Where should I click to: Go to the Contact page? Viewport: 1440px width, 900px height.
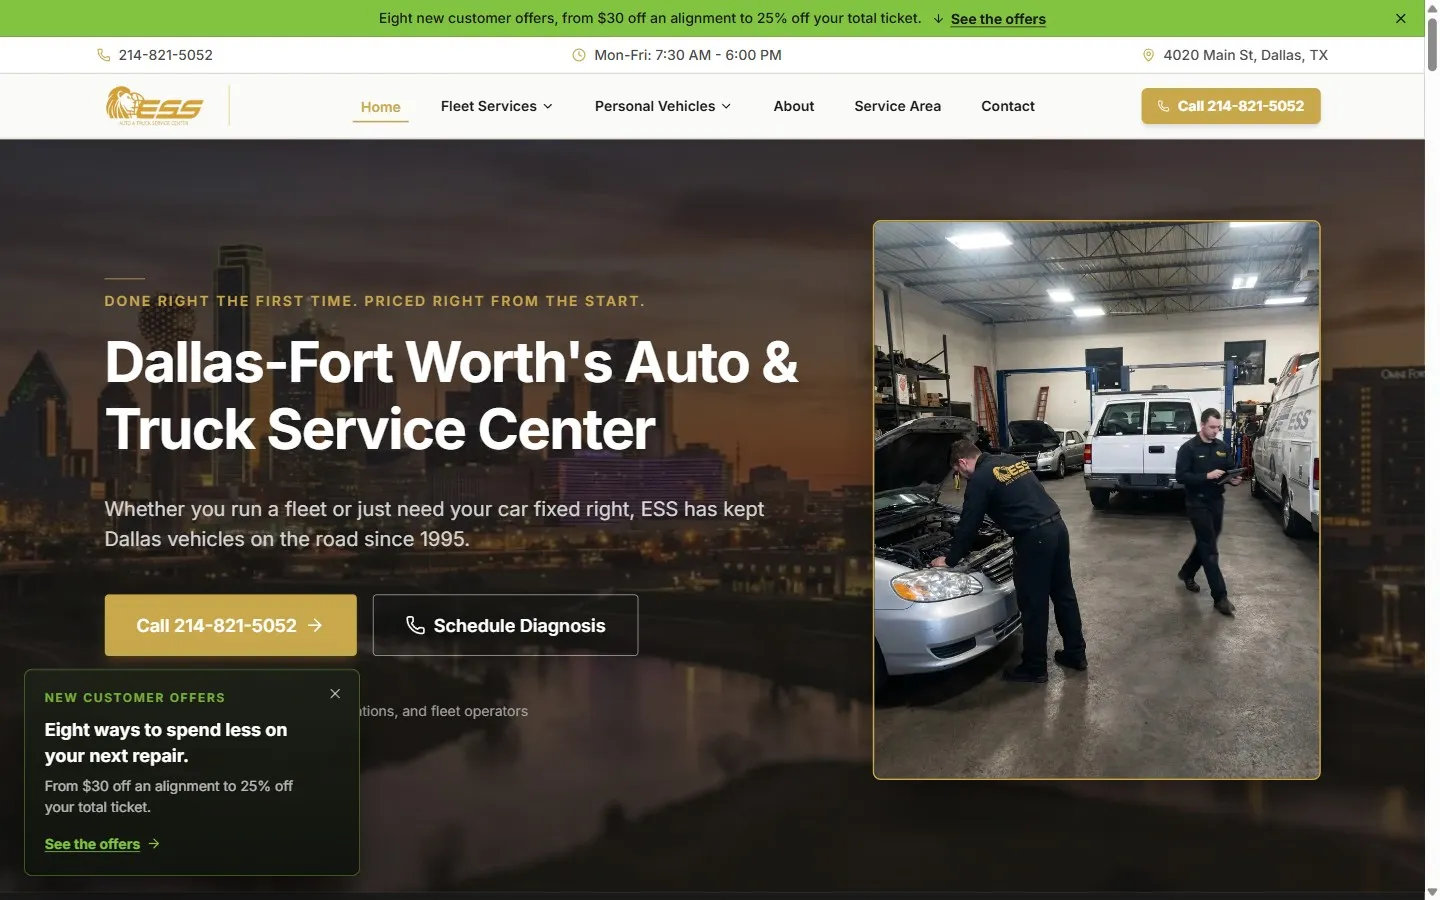coord(1008,106)
